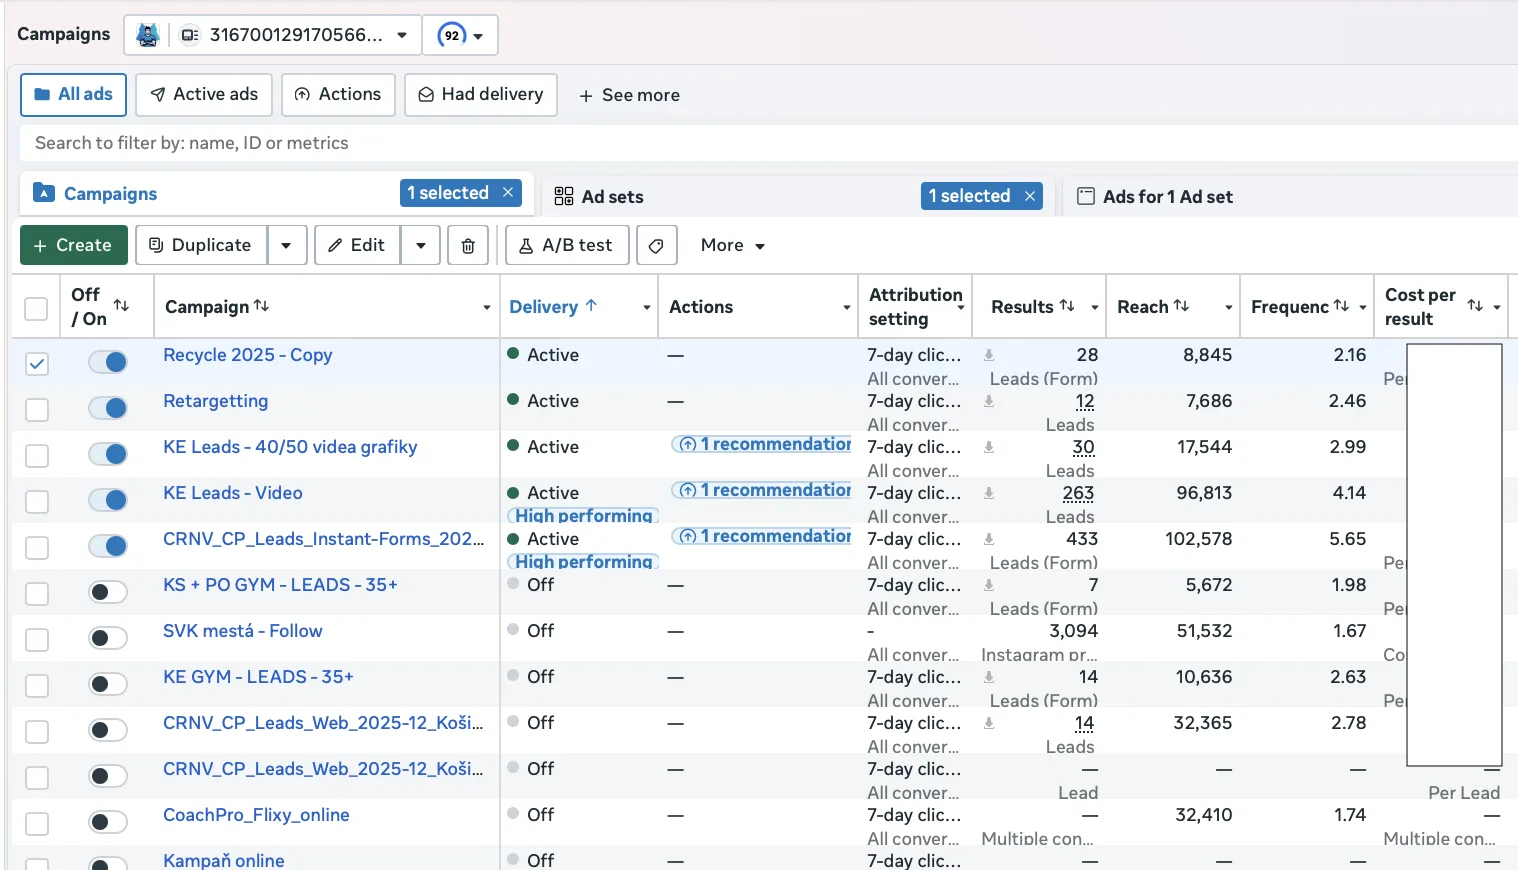
Task: Toggle the select-all header checkbox
Action: pos(36,308)
